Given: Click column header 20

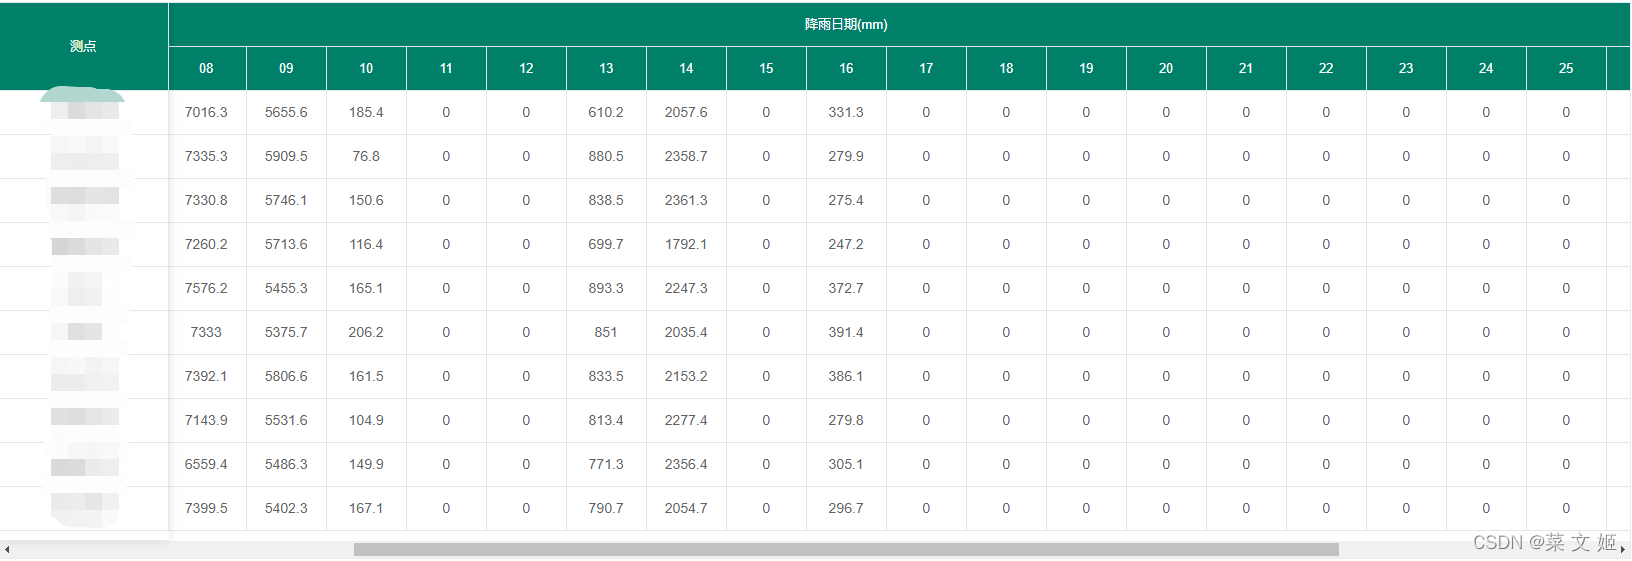Looking at the screenshot, I should coord(1166,68).
